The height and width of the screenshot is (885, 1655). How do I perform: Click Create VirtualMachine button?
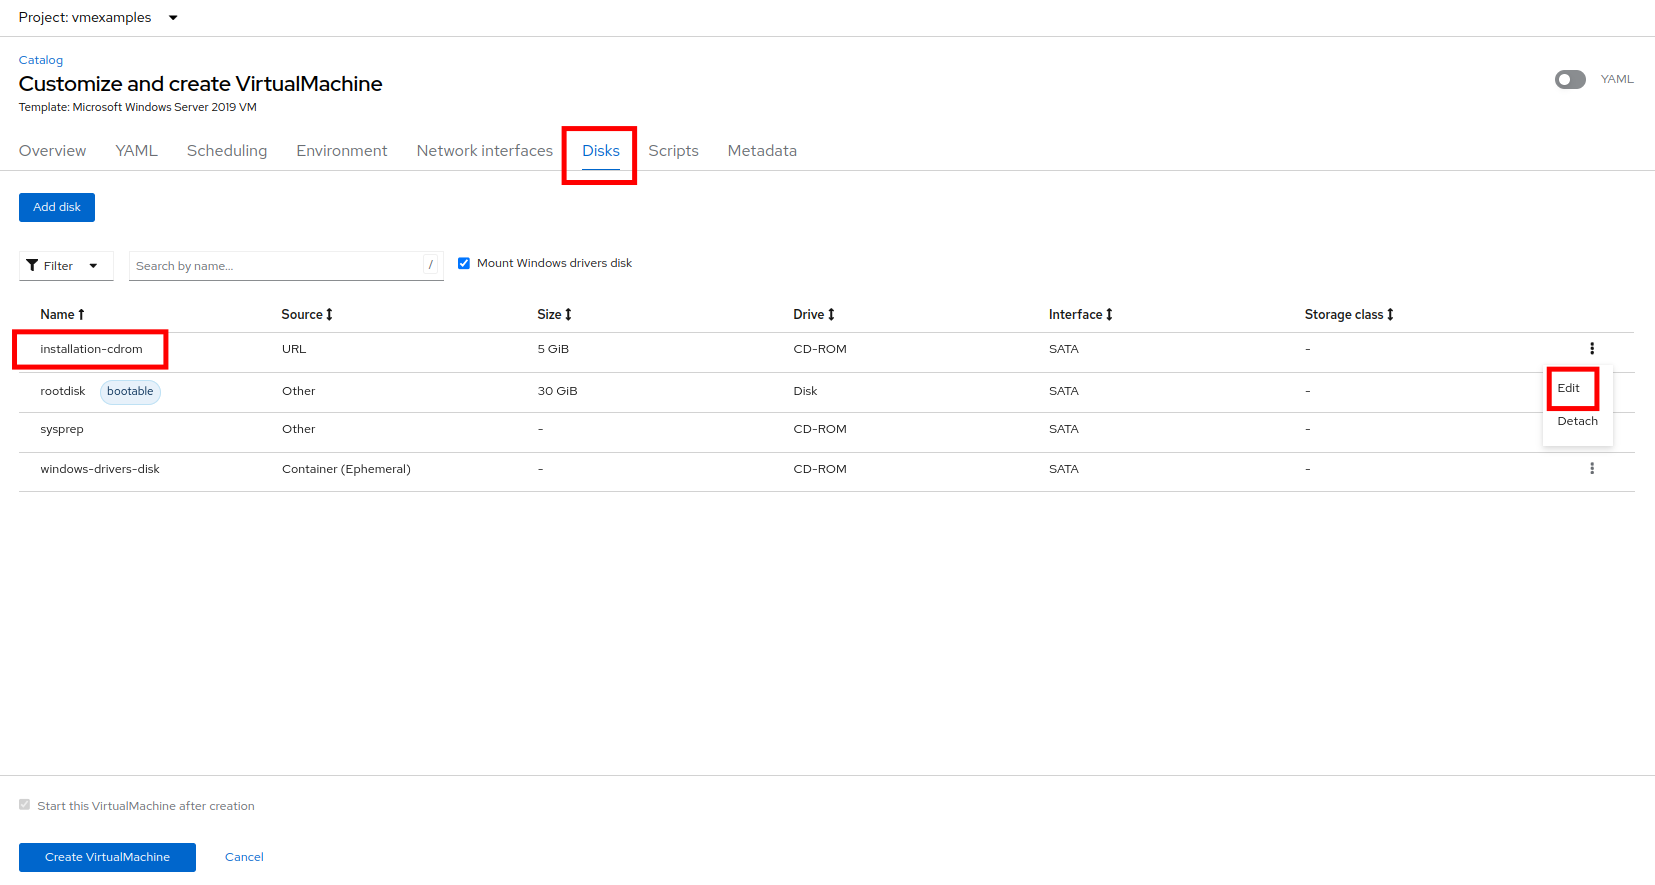107,857
